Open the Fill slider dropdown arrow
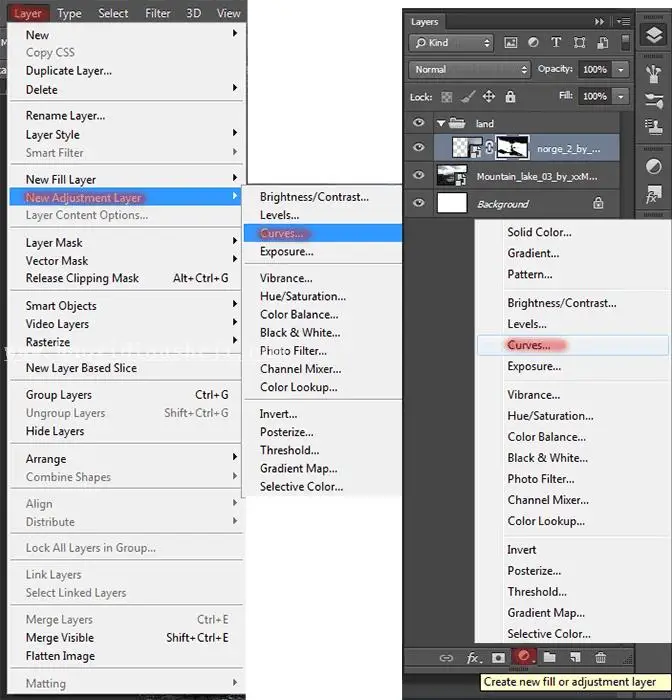672x700 pixels. (621, 96)
